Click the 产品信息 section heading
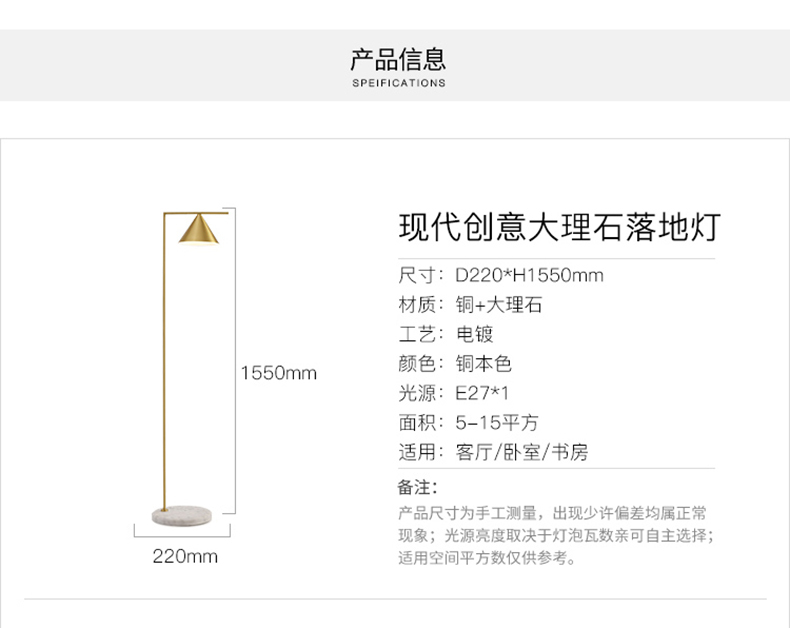 398,58
